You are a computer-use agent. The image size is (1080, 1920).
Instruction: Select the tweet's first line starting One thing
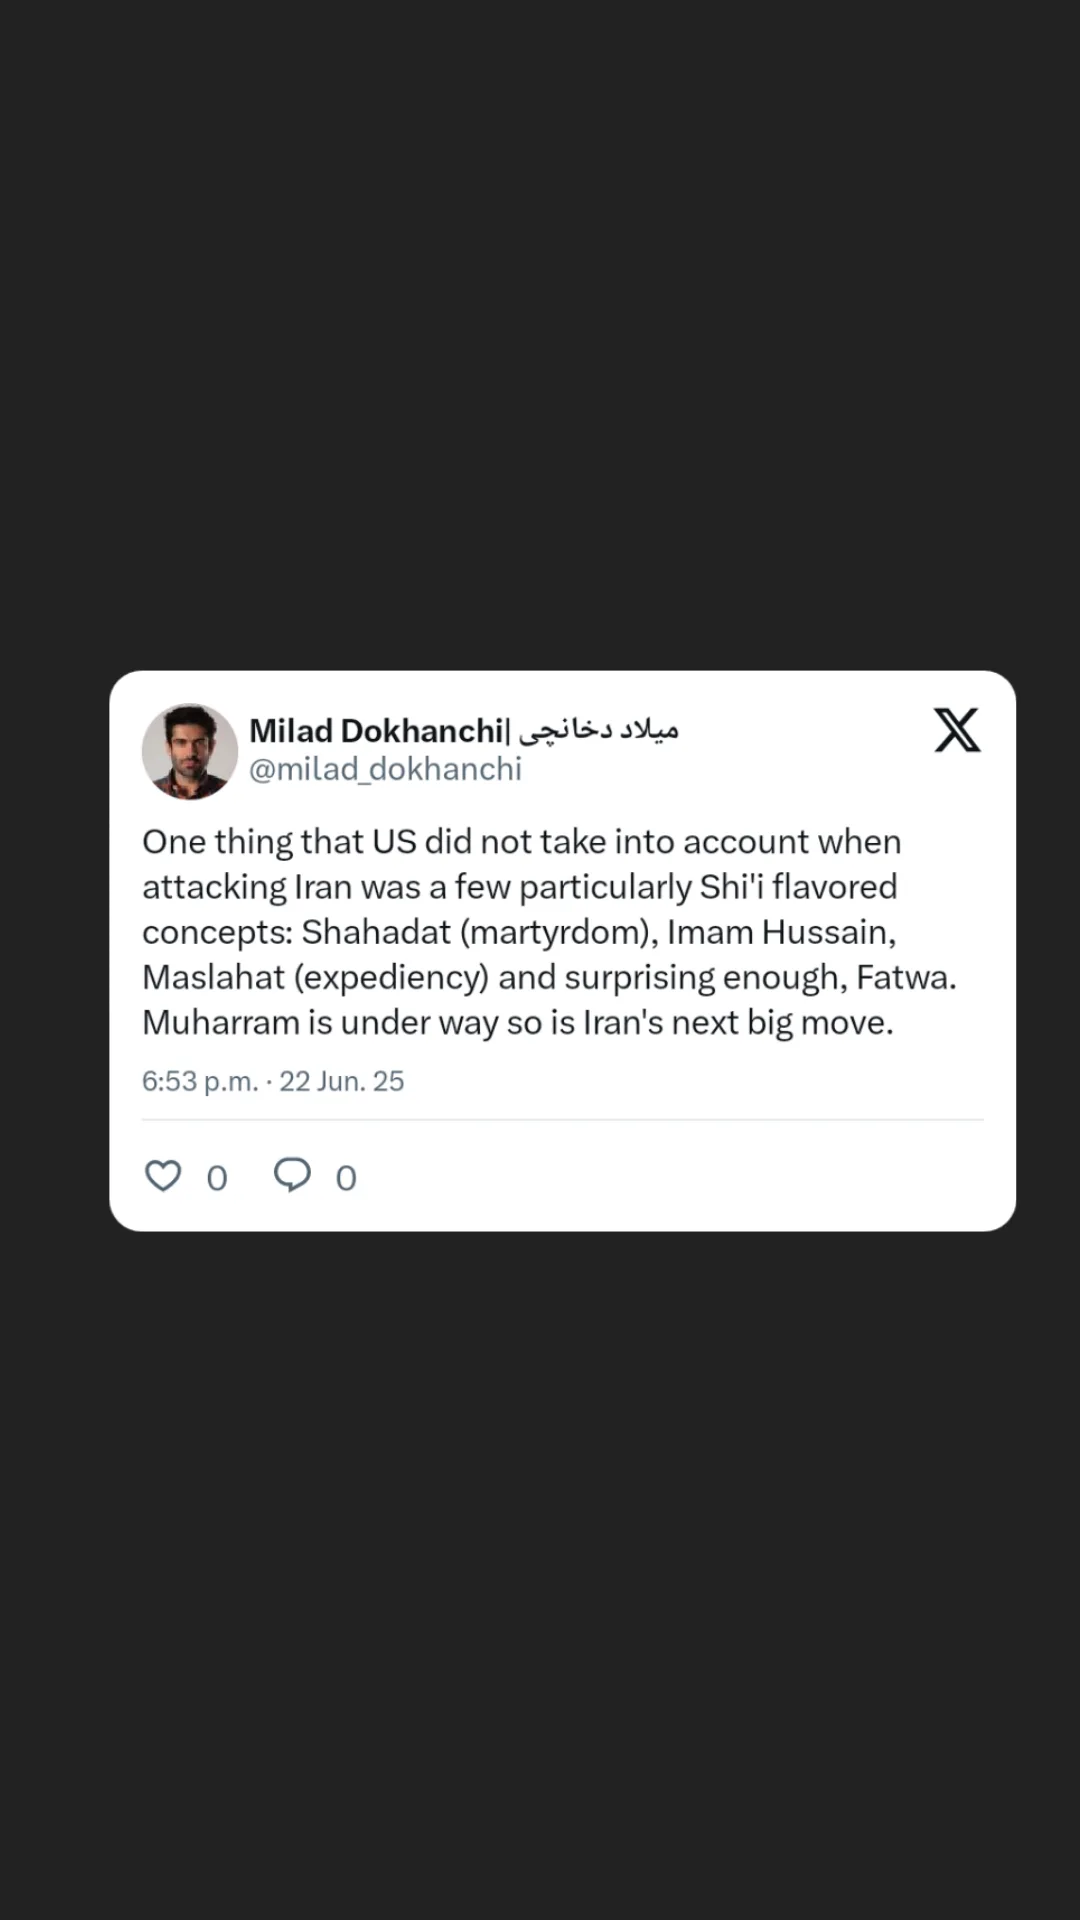522,842
